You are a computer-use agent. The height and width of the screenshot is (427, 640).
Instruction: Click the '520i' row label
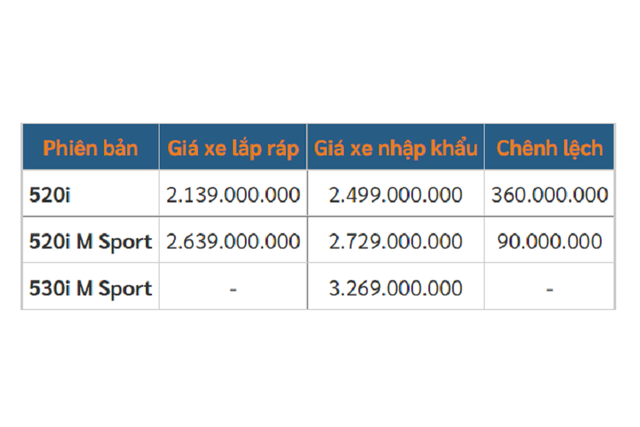click(x=49, y=194)
